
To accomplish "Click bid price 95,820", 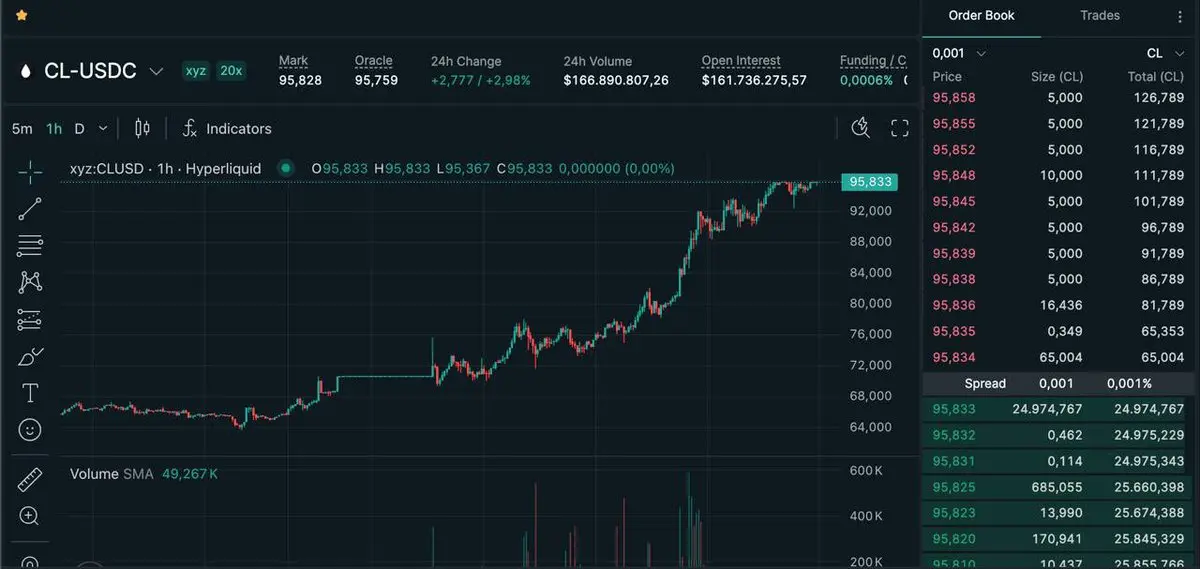I will pyautogui.click(x=953, y=539).
